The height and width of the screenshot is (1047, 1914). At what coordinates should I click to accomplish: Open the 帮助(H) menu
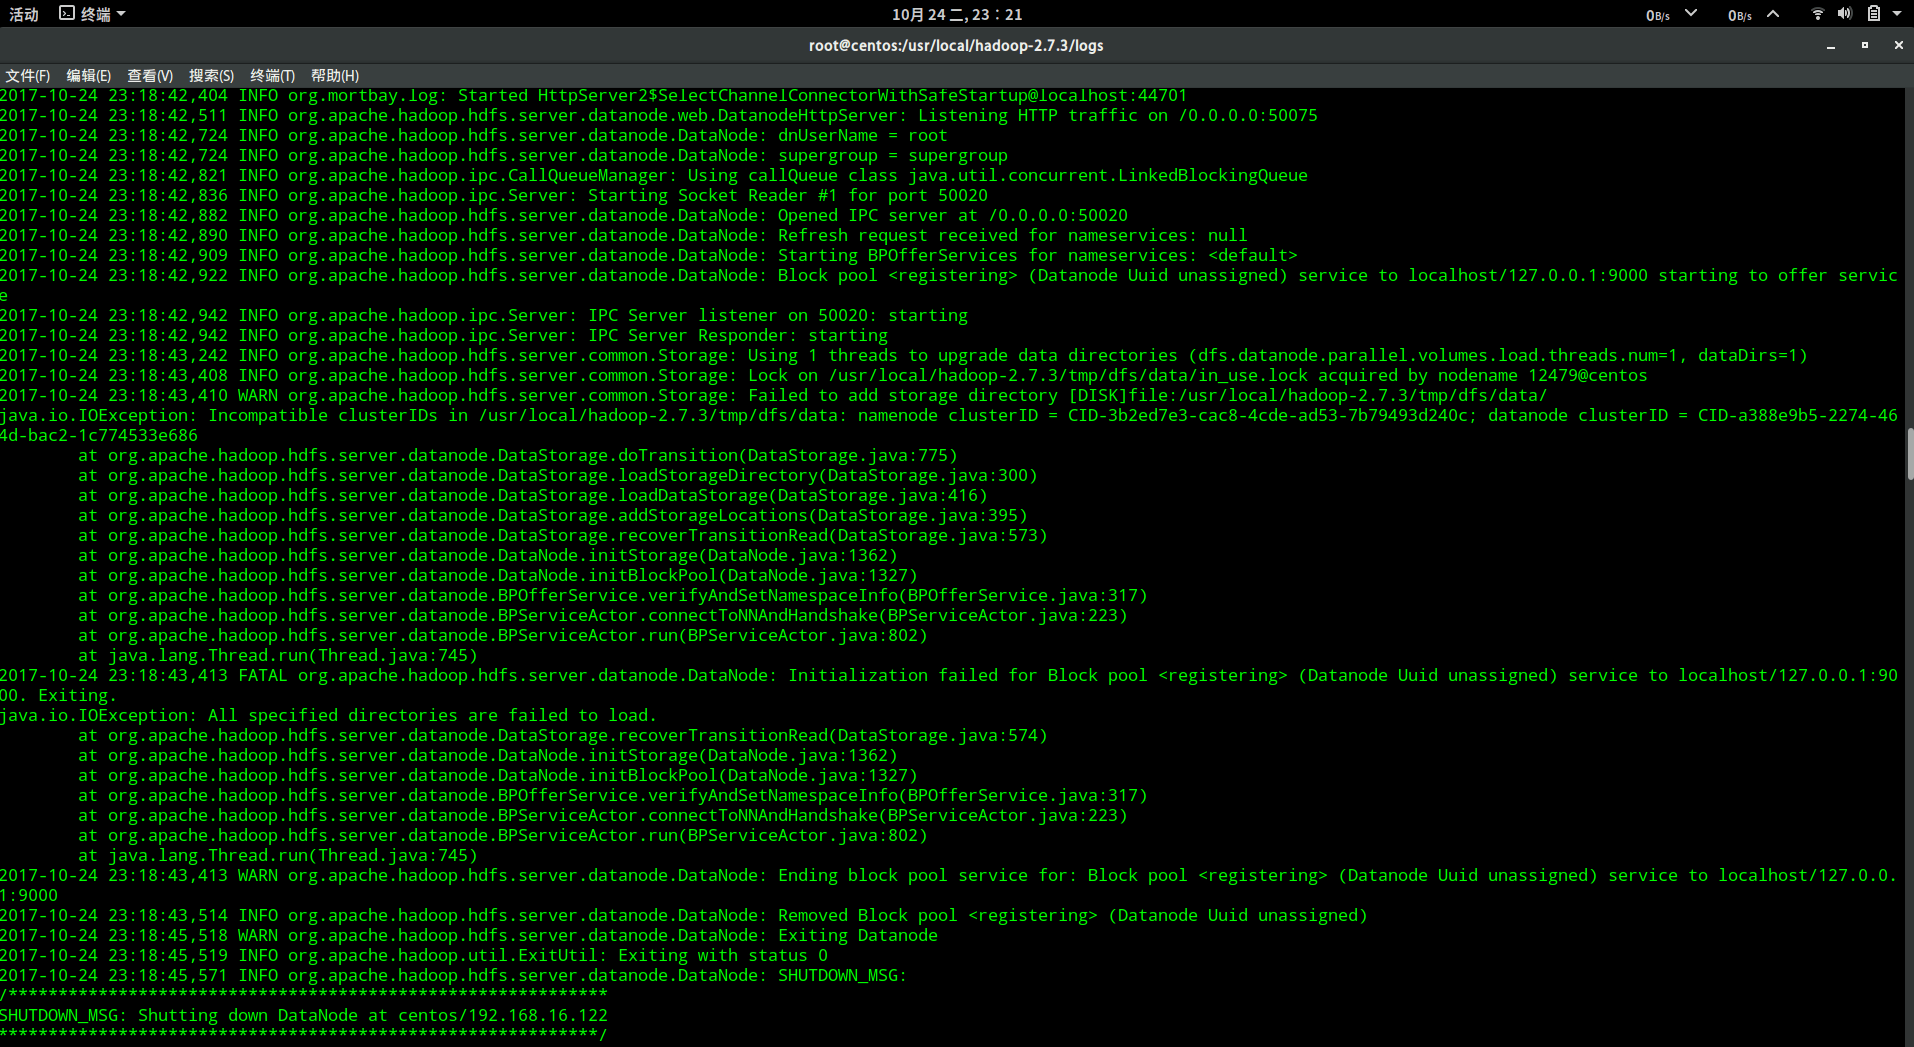click(335, 75)
